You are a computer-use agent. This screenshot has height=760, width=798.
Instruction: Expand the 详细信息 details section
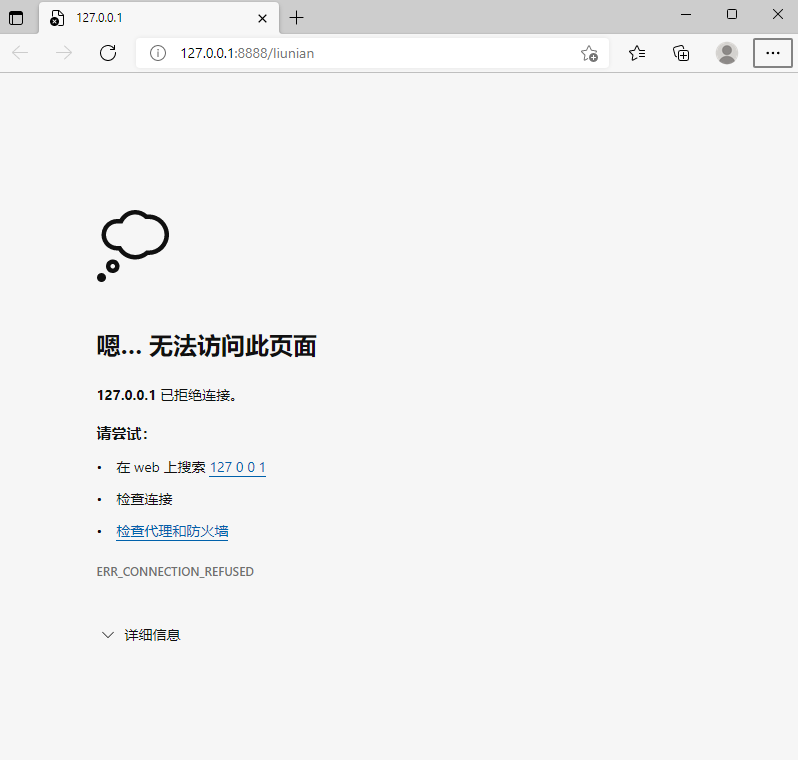click(x=141, y=635)
